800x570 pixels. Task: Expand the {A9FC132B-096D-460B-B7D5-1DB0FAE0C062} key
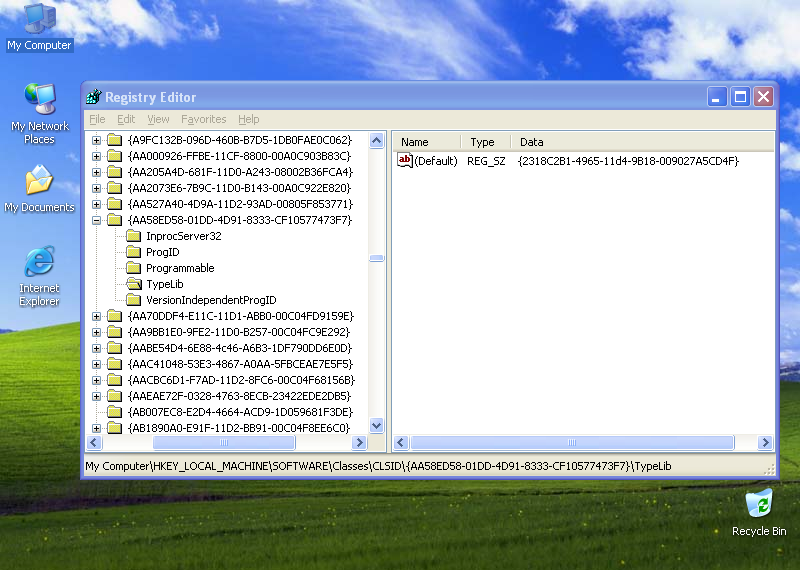pos(96,140)
